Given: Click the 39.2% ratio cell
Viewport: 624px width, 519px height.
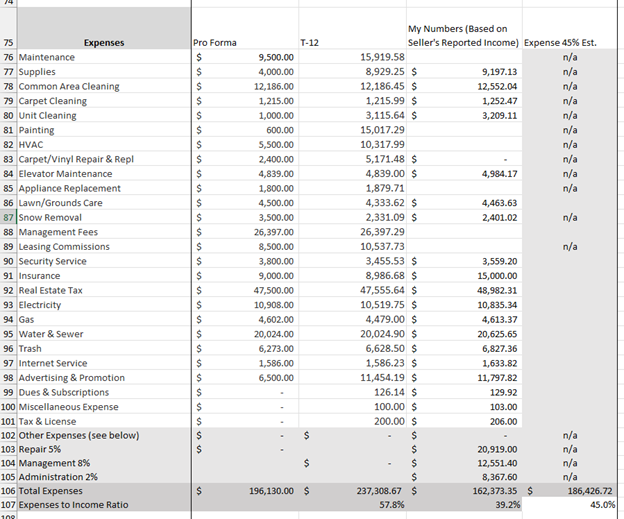Looking at the screenshot, I should [464, 505].
